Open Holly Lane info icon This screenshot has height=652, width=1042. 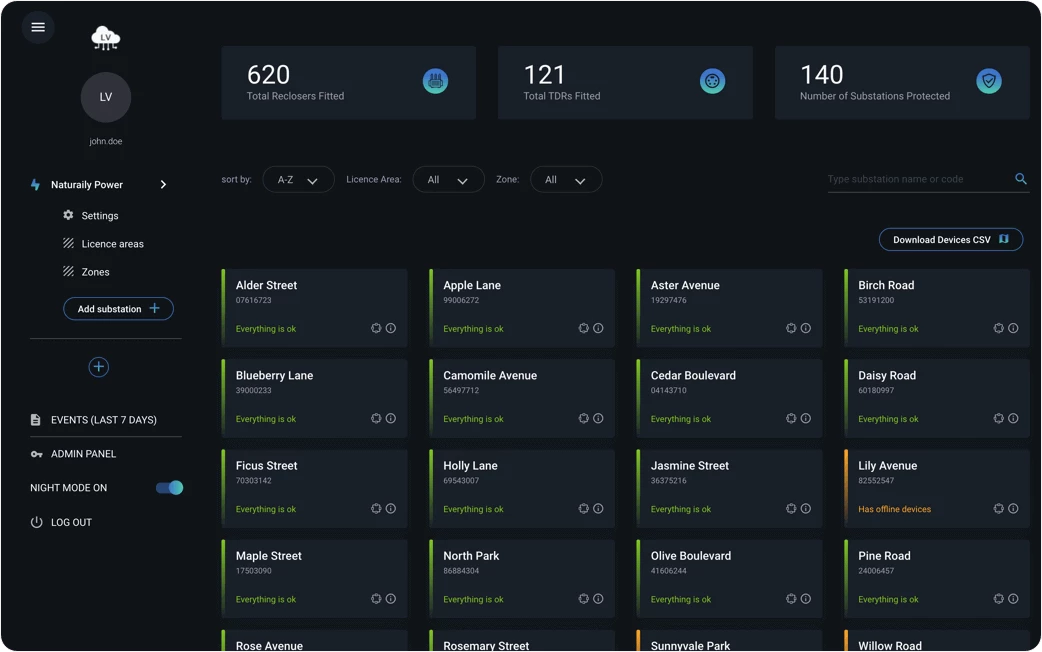pyautogui.click(x=598, y=509)
